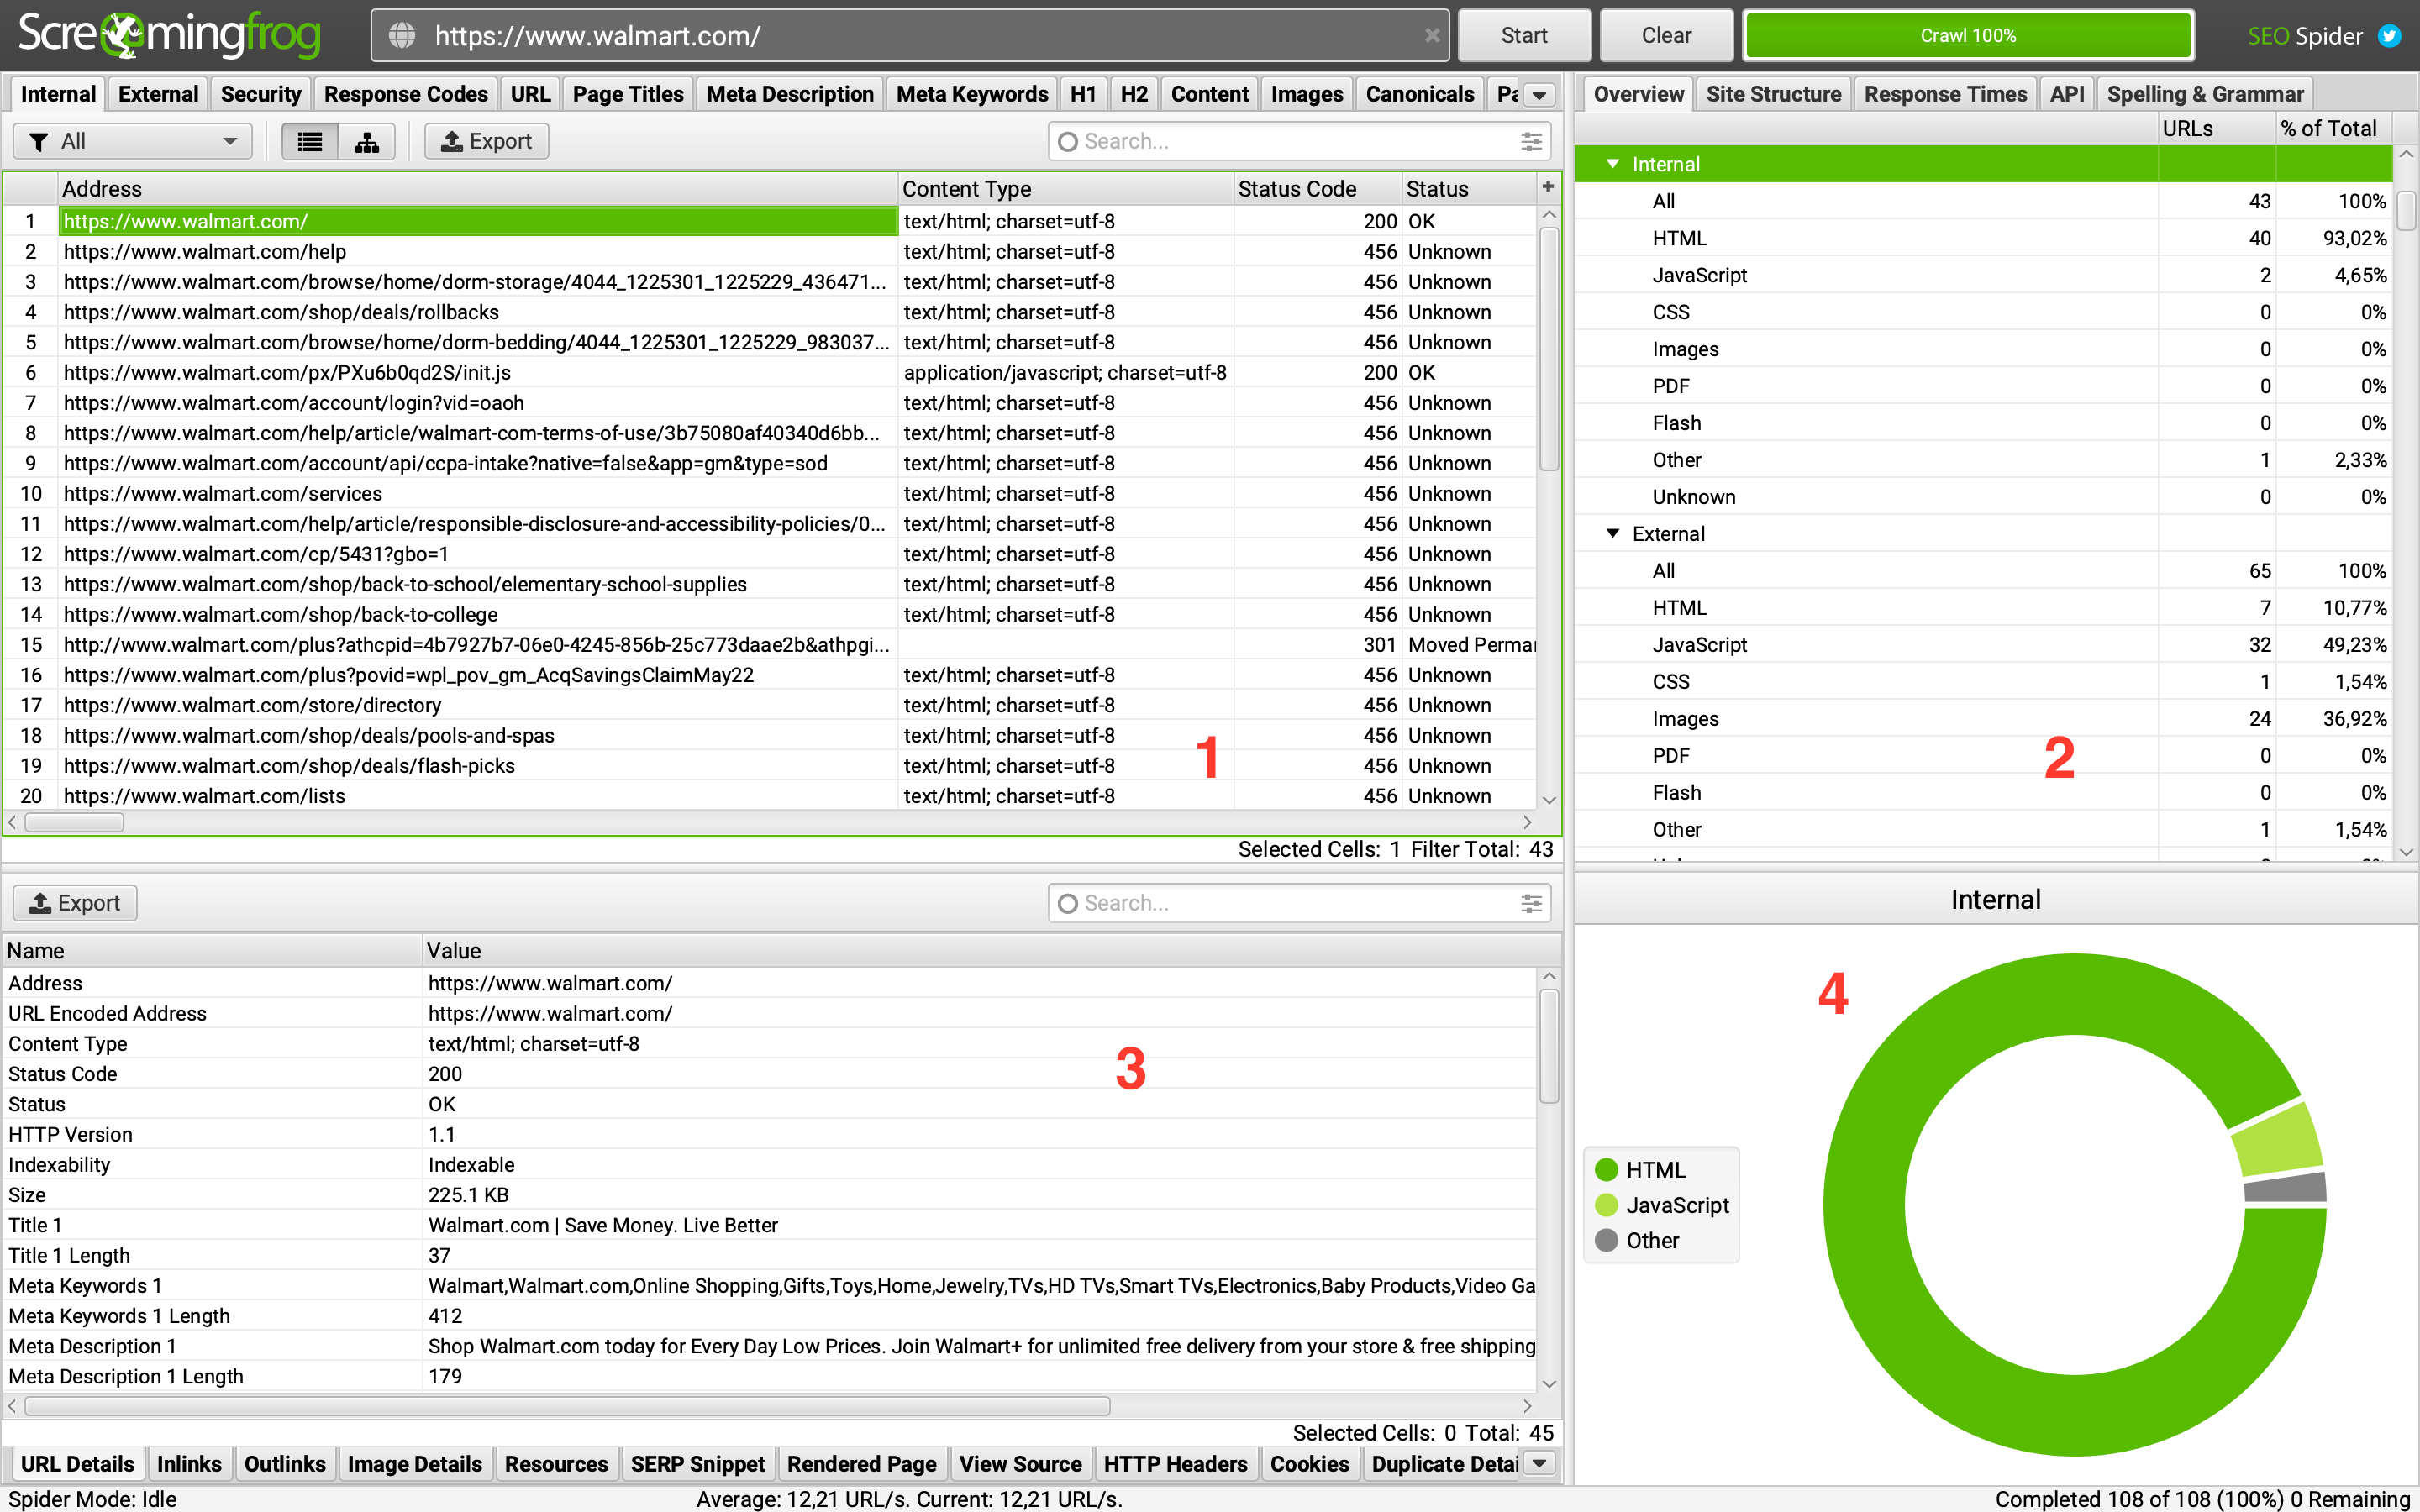The image size is (2420, 1512).
Task: Open Spelling & Grammar tab
Action: [x=2205, y=94]
